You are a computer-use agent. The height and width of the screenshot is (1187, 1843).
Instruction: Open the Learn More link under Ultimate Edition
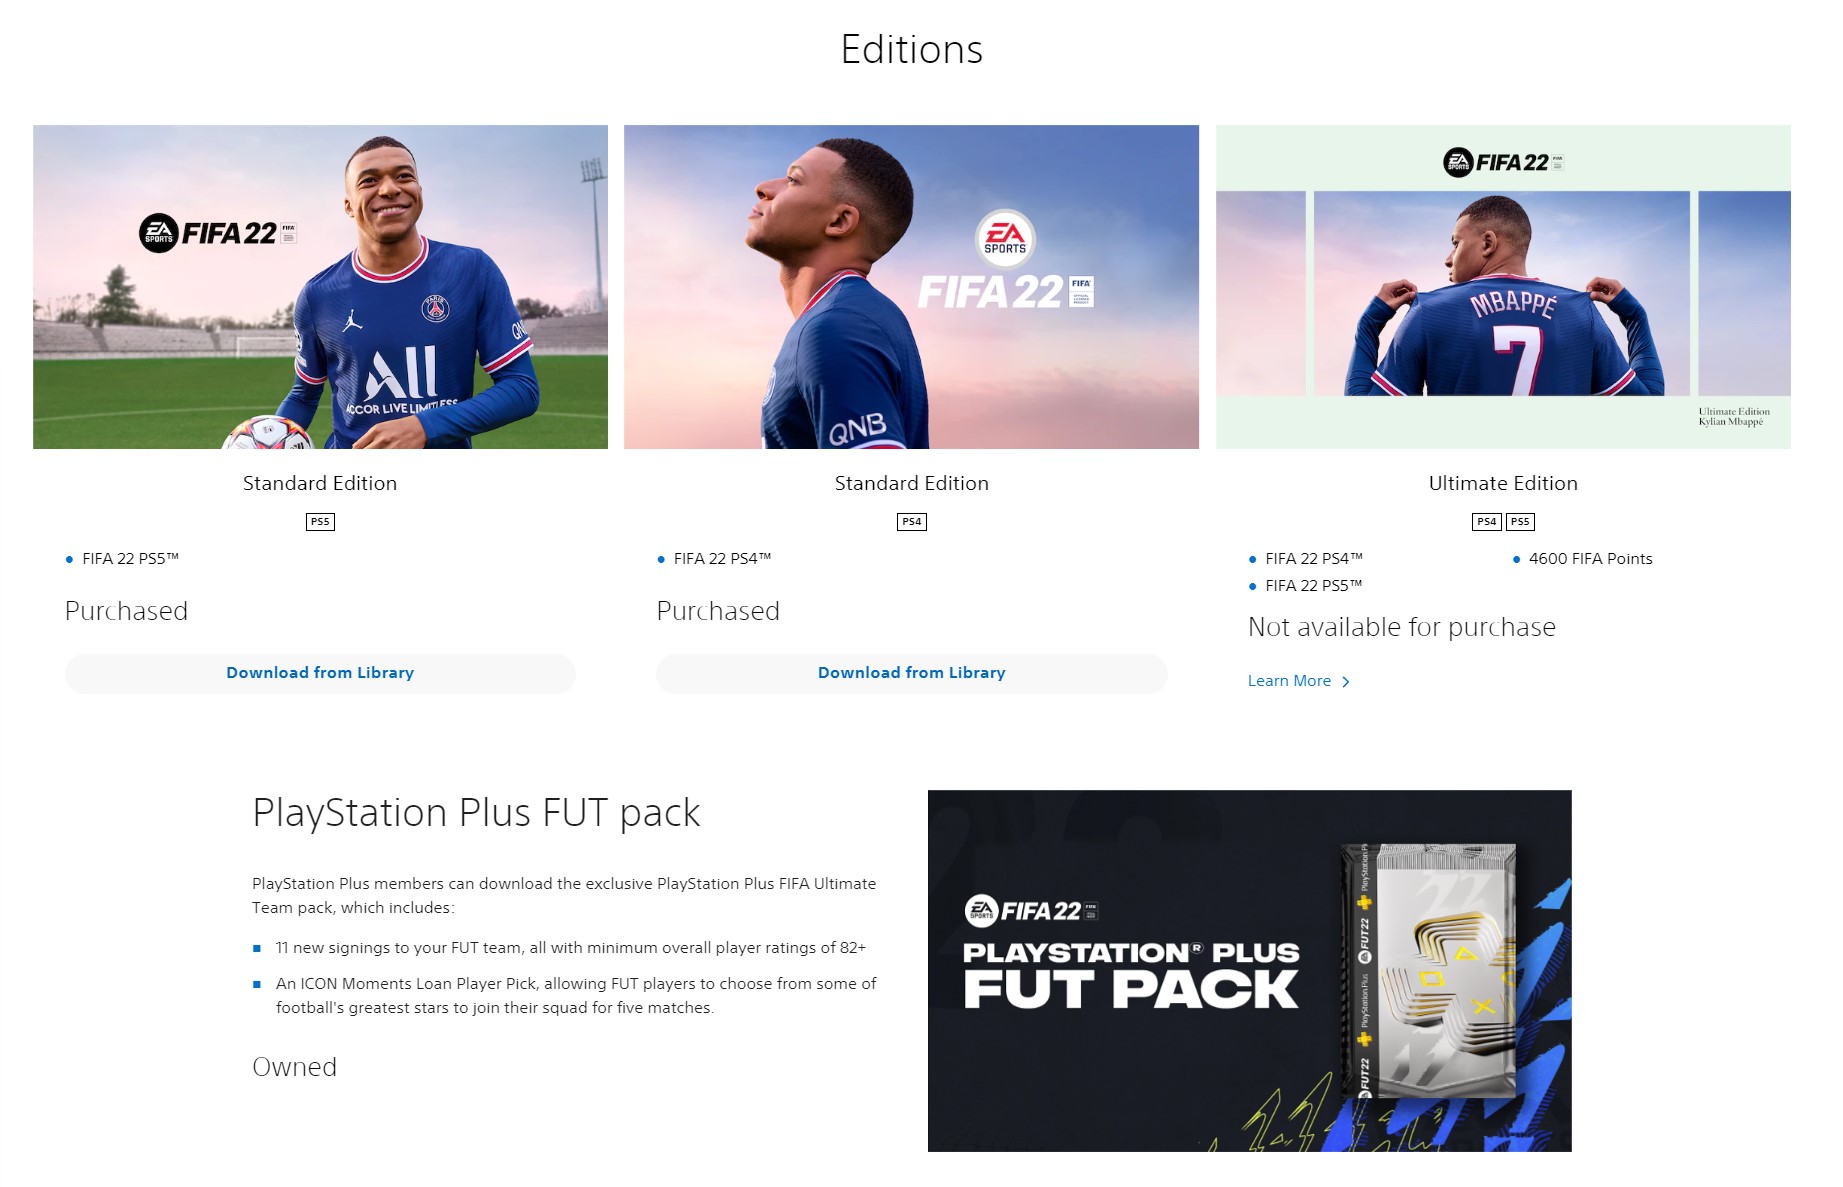click(x=1289, y=681)
